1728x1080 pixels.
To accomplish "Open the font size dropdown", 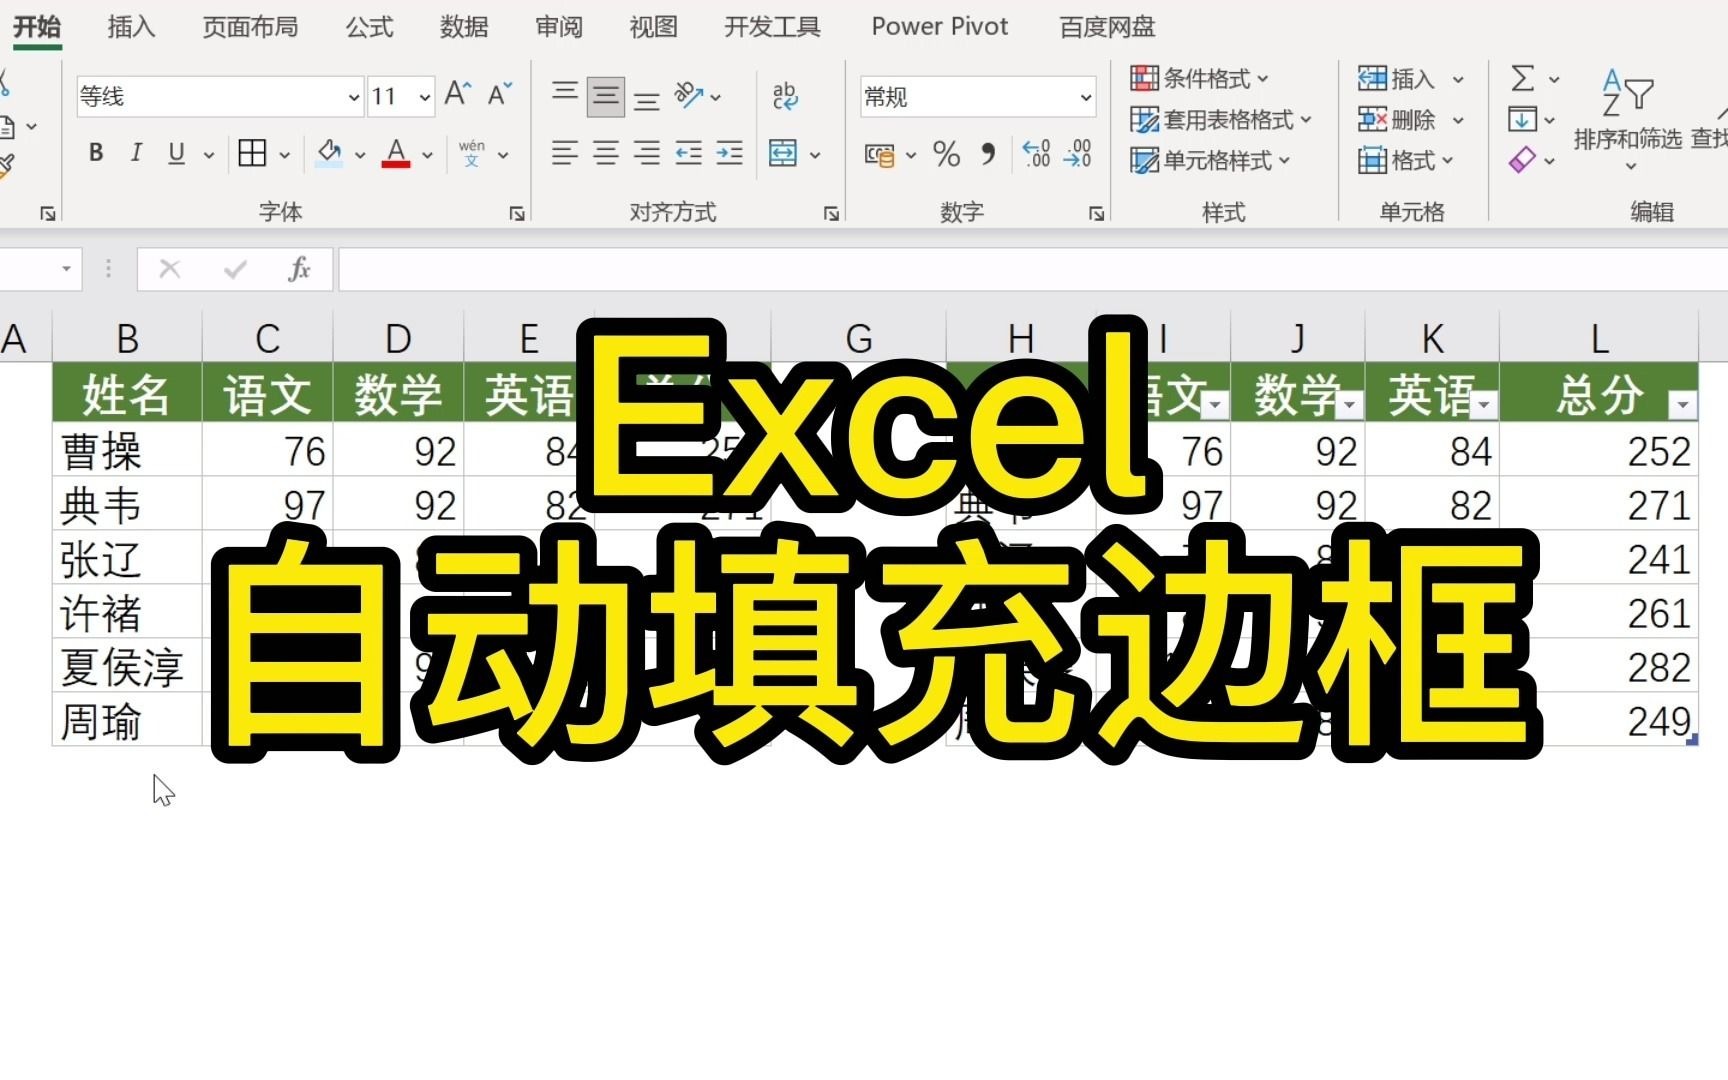I will pos(425,97).
